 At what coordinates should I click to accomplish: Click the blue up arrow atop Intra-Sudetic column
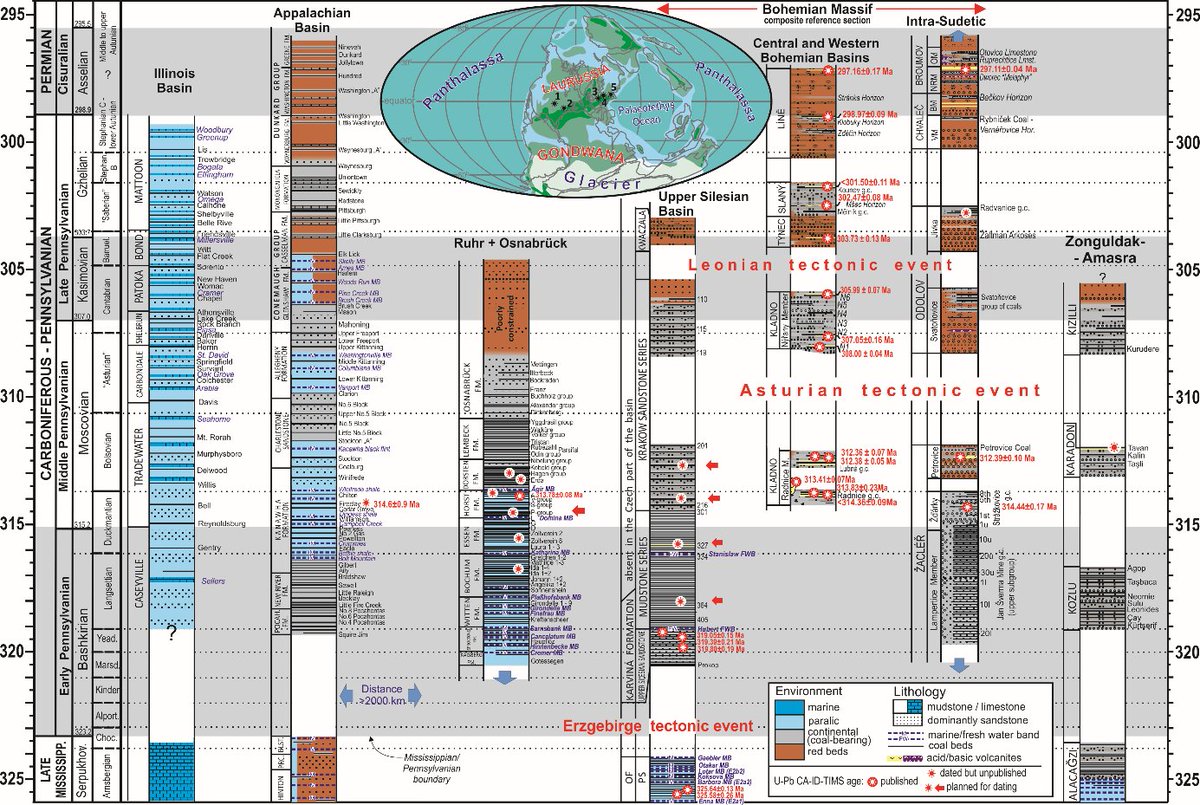click(x=960, y=34)
